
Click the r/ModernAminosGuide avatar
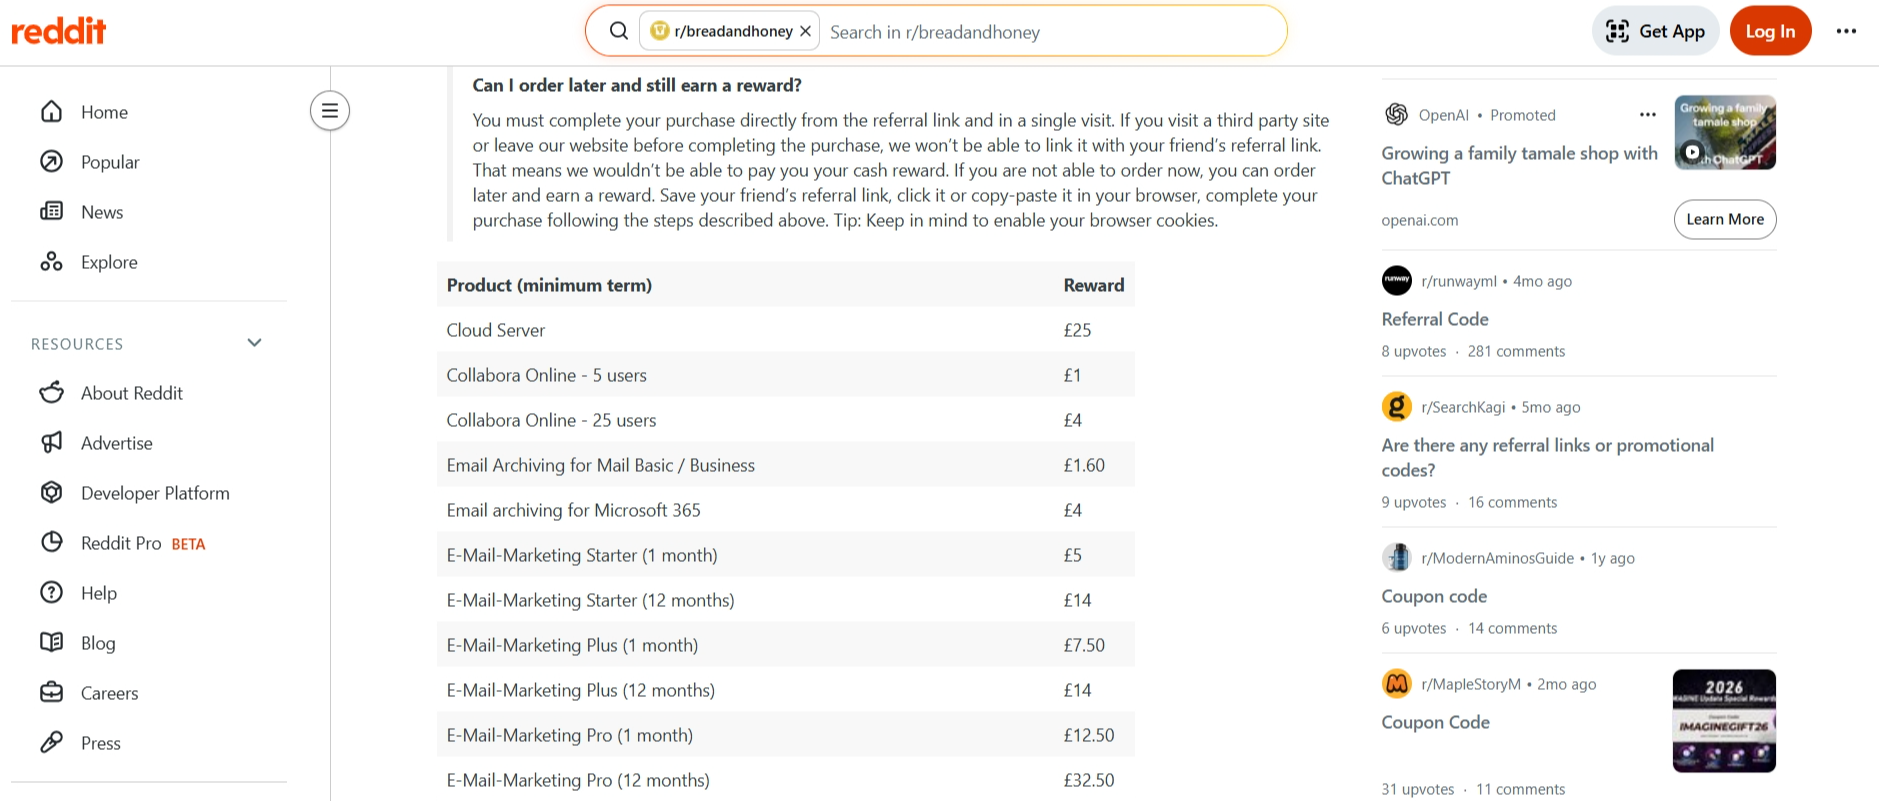coord(1397,558)
